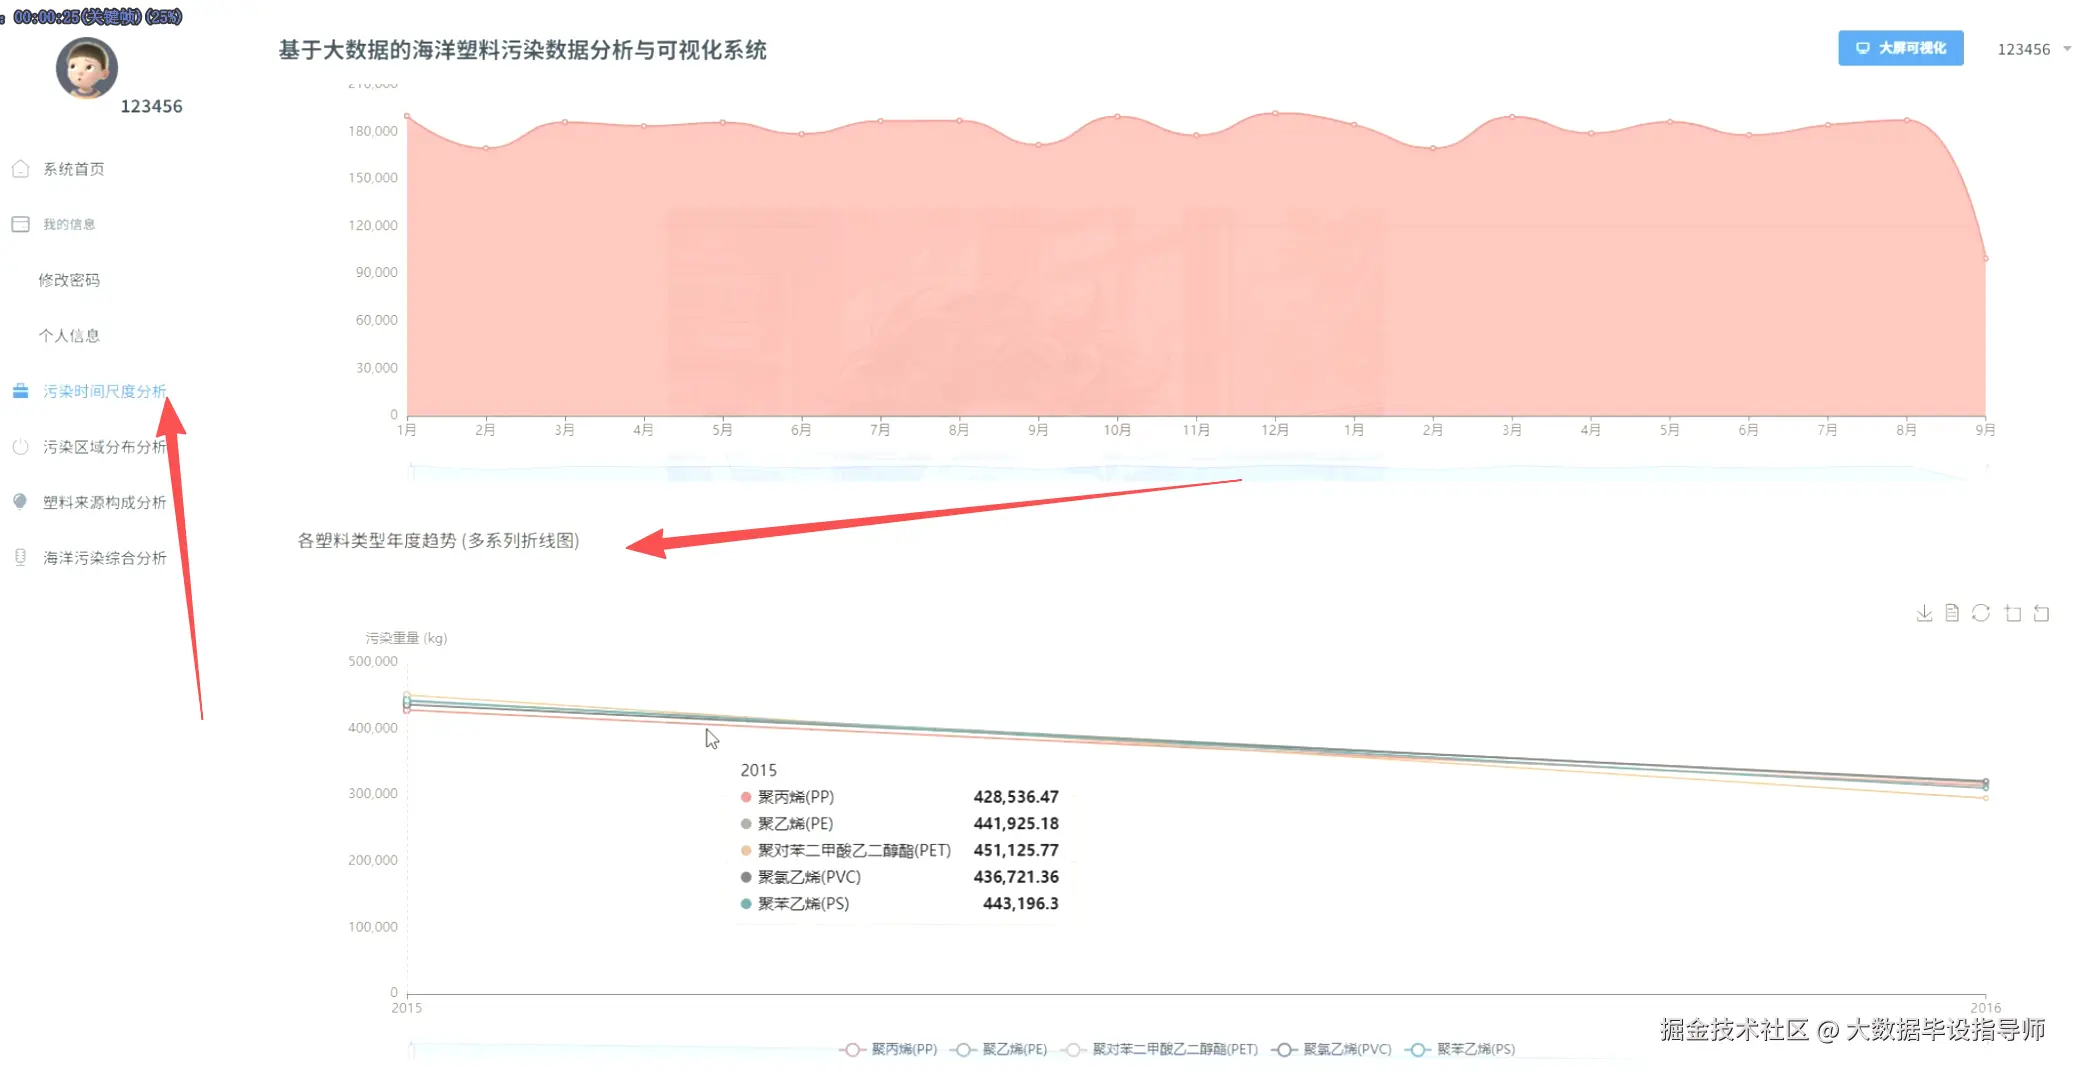Open the chart data view icon

[1950, 612]
